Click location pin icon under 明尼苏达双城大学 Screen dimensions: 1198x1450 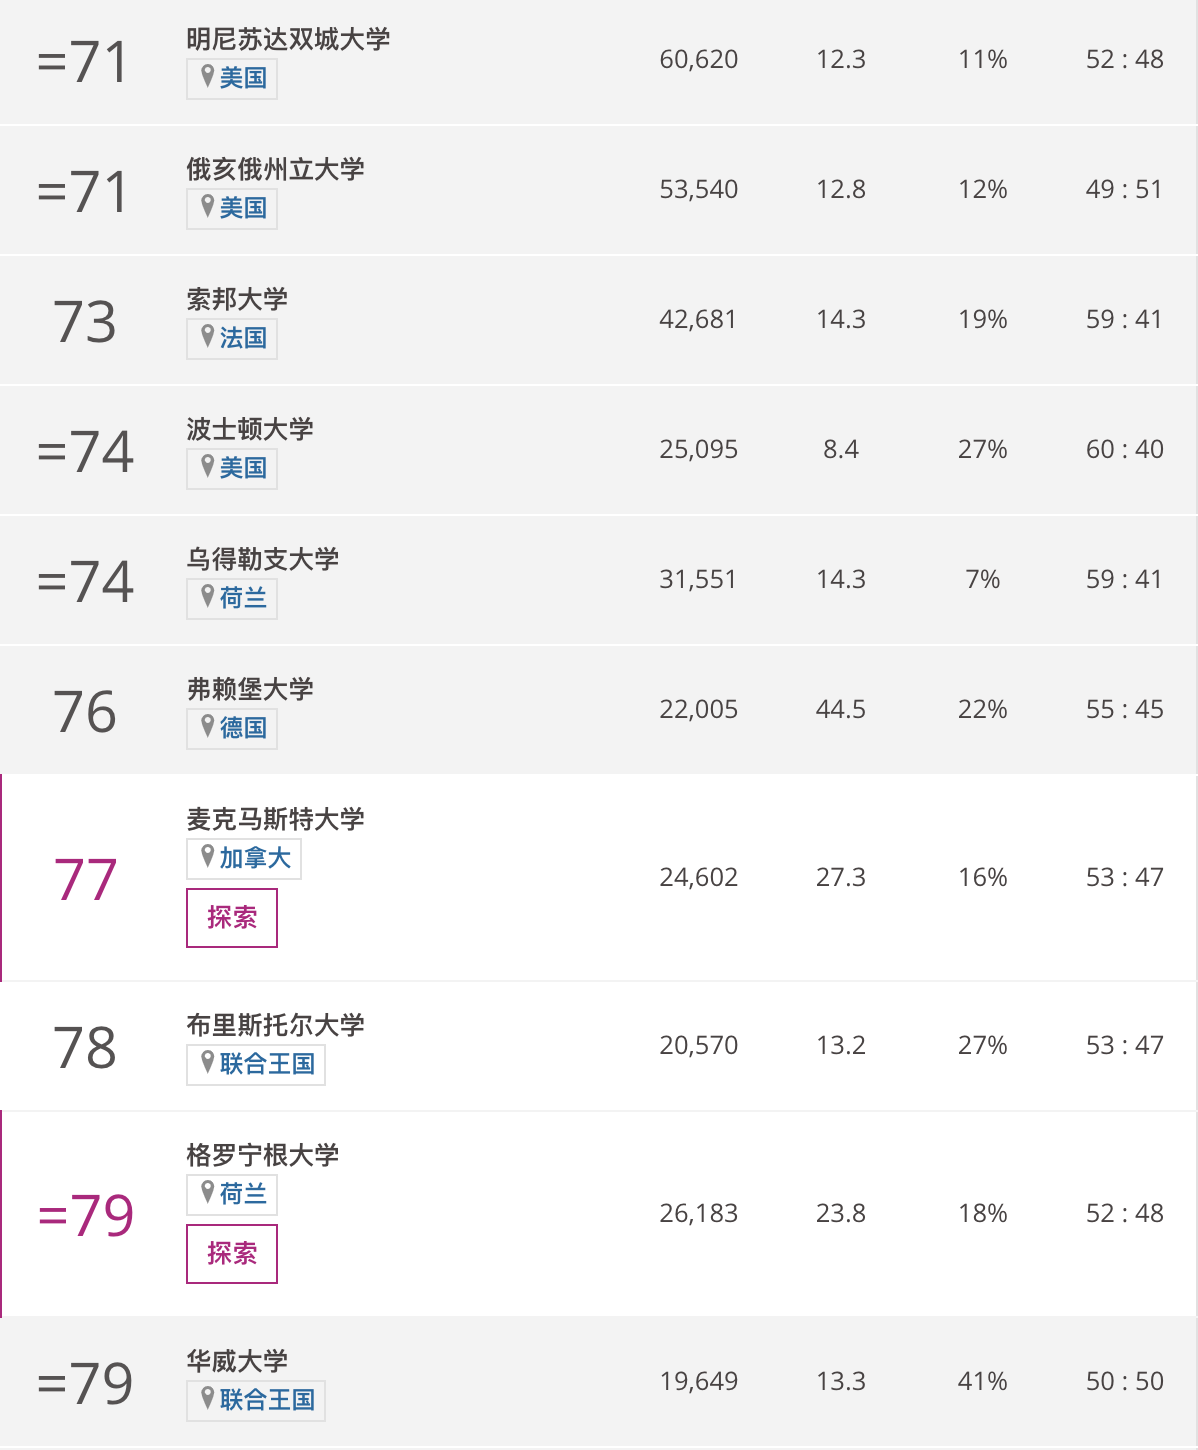pos(208,76)
